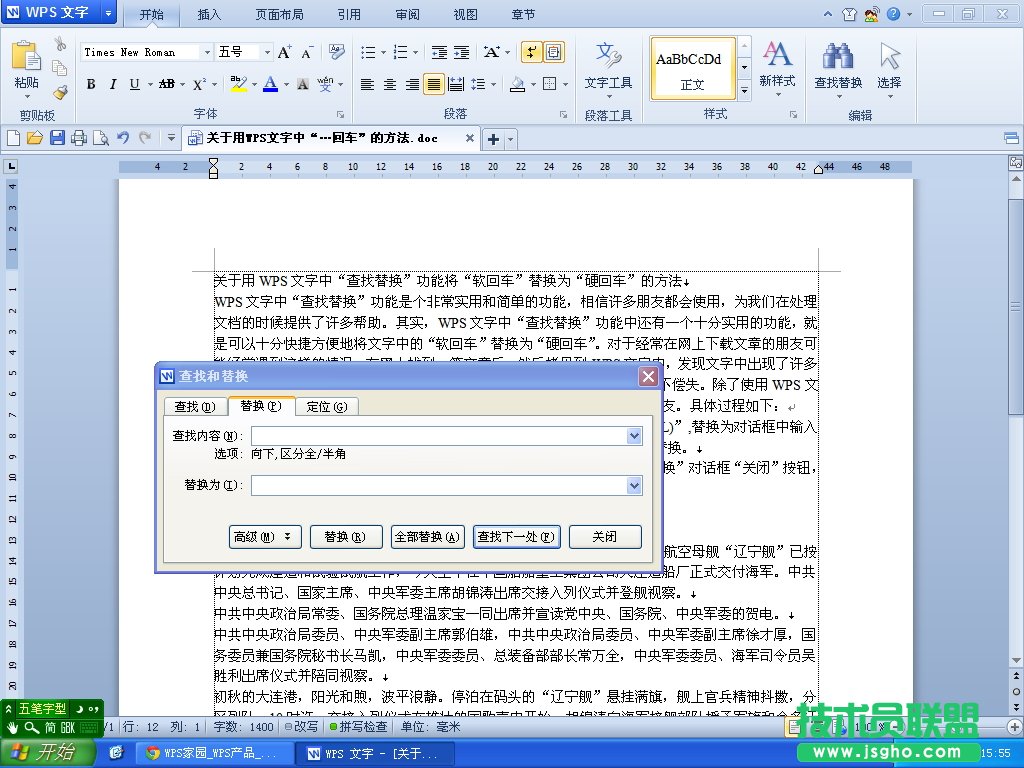Open the 查找替换 binoculars tool
1024x768 pixels.
pos(837,66)
